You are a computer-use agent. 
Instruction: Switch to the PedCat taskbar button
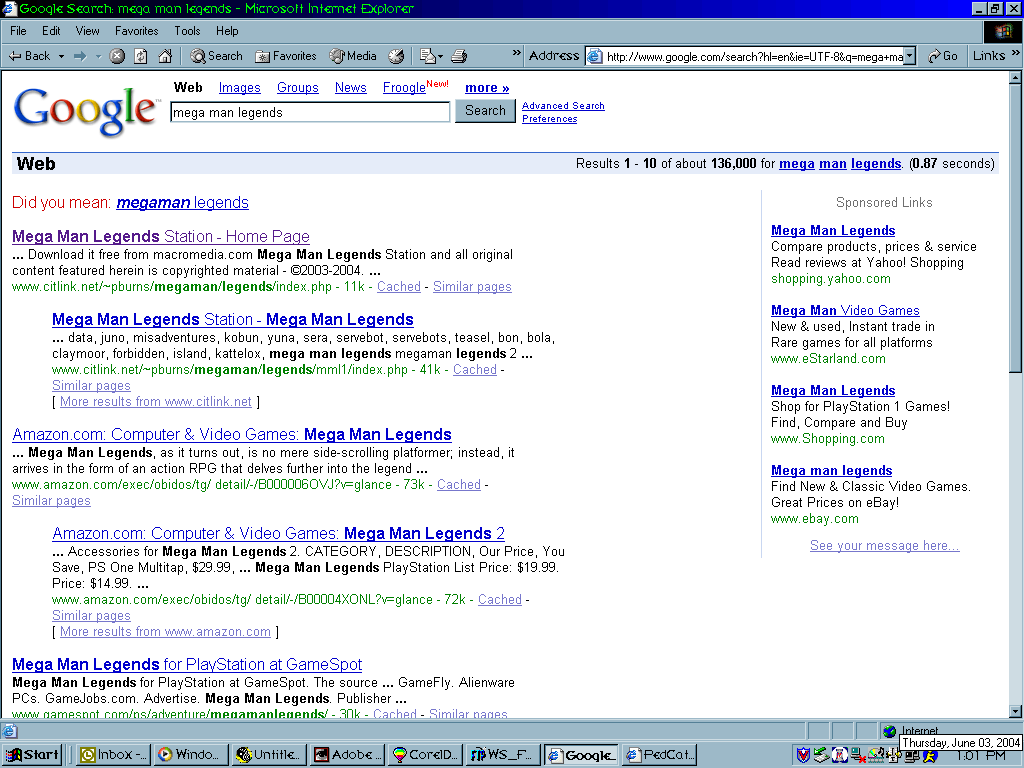click(x=659, y=755)
